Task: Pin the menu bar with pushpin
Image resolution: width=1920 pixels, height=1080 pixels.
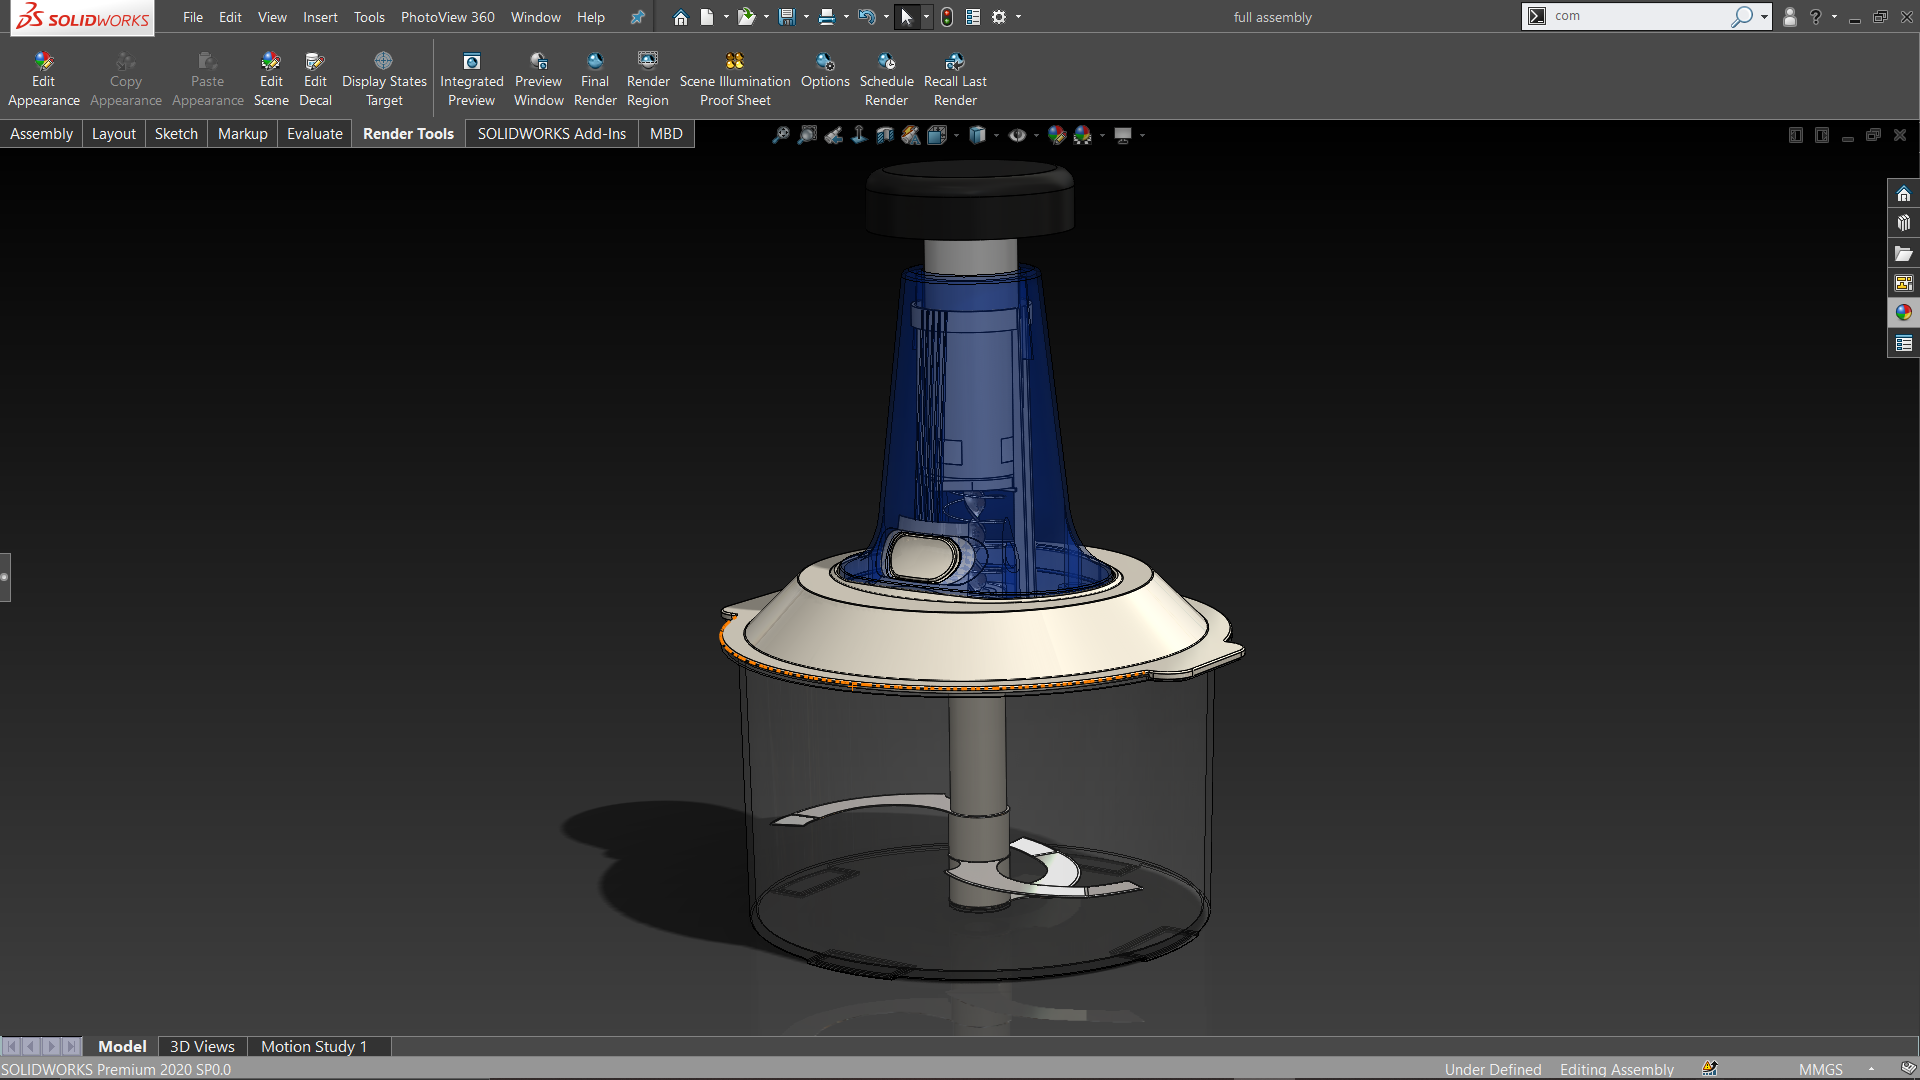Action: point(637,17)
